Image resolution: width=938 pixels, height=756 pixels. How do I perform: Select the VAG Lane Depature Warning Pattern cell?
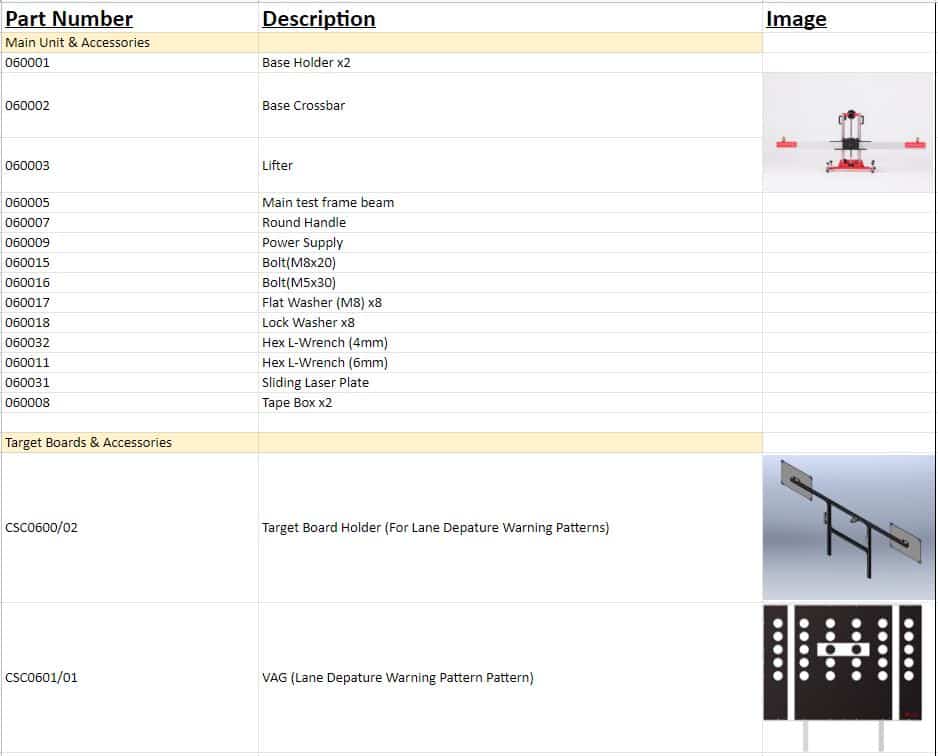tap(510, 678)
